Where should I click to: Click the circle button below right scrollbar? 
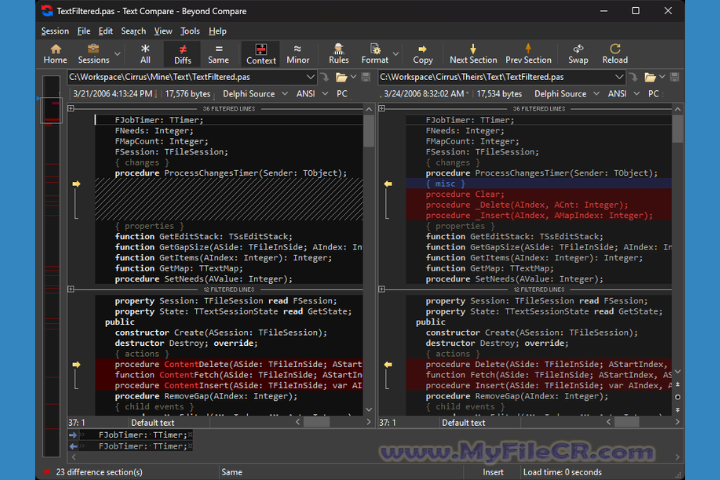point(678,397)
